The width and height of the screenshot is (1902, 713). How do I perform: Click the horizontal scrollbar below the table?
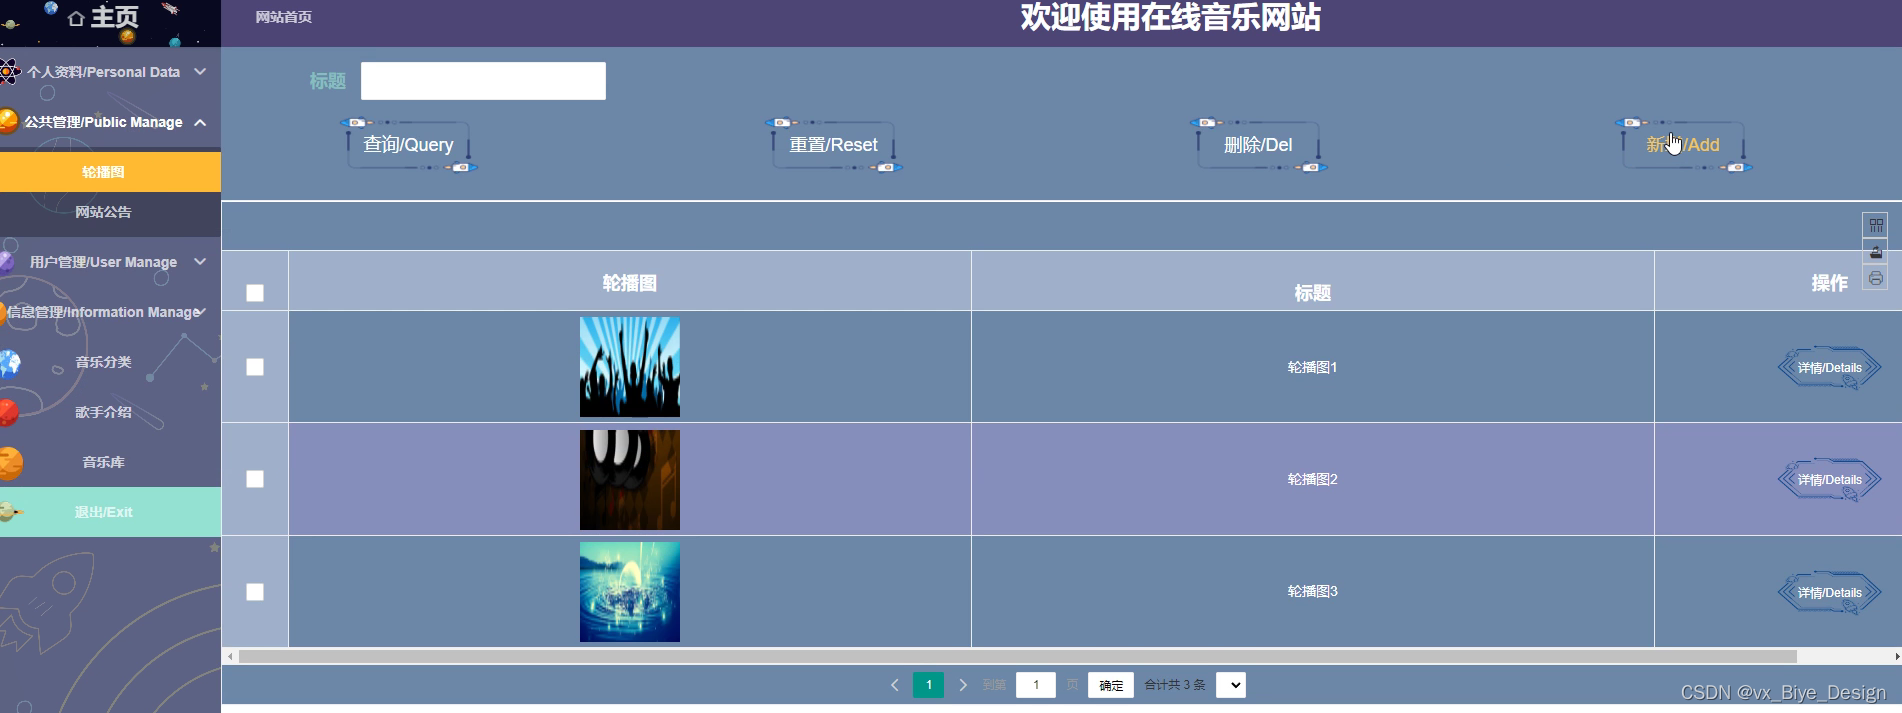point(1017,657)
